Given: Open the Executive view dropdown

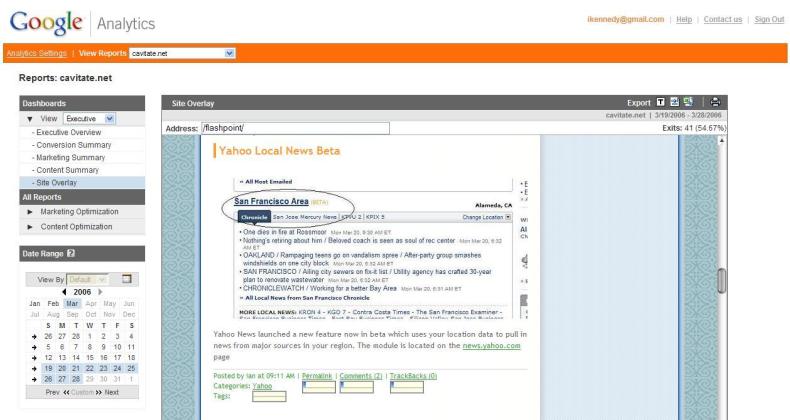Looking at the screenshot, I should (x=89, y=119).
